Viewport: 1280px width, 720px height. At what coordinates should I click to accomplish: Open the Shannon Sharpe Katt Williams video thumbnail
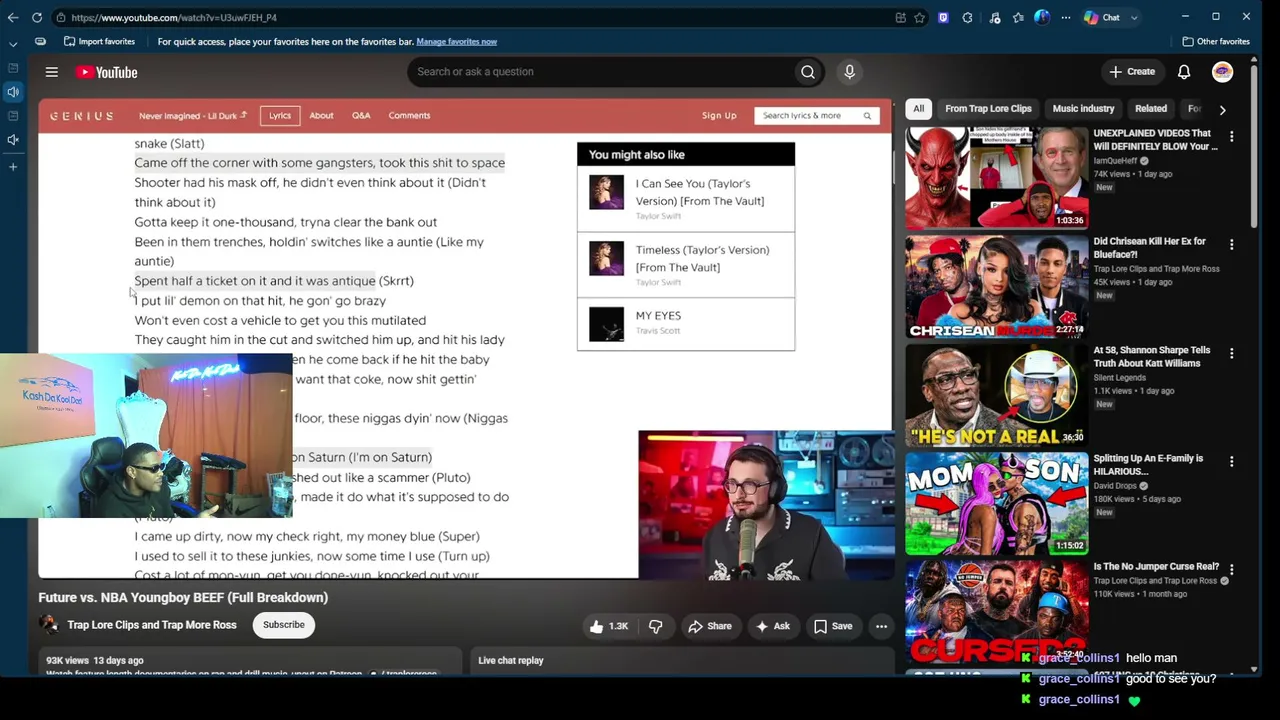point(996,395)
